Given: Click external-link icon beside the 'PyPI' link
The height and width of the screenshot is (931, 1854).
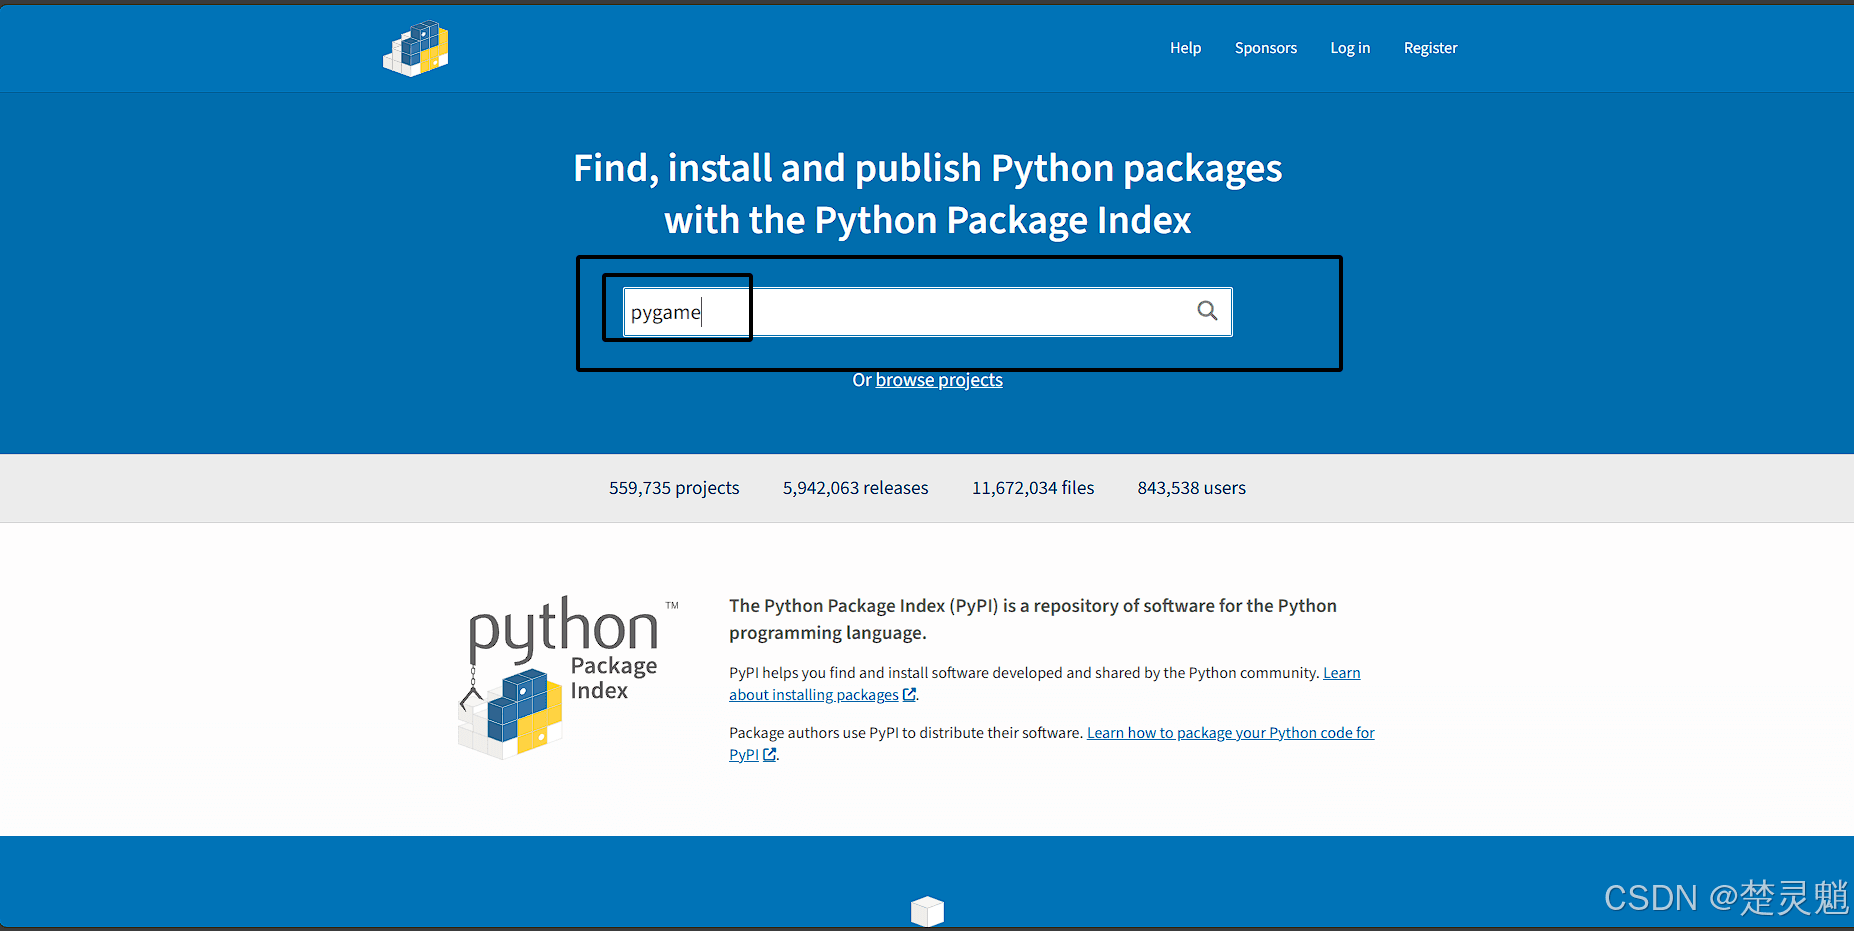Looking at the screenshot, I should [x=769, y=755].
